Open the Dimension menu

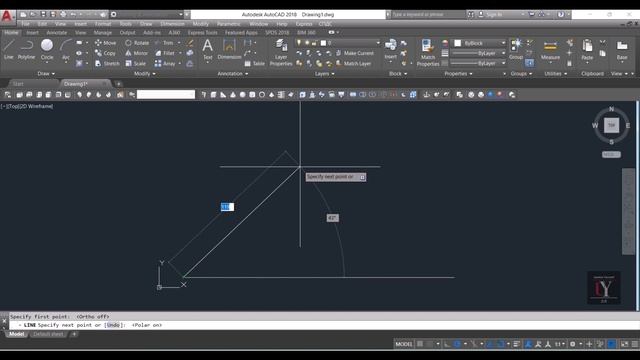click(x=172, y=24)
